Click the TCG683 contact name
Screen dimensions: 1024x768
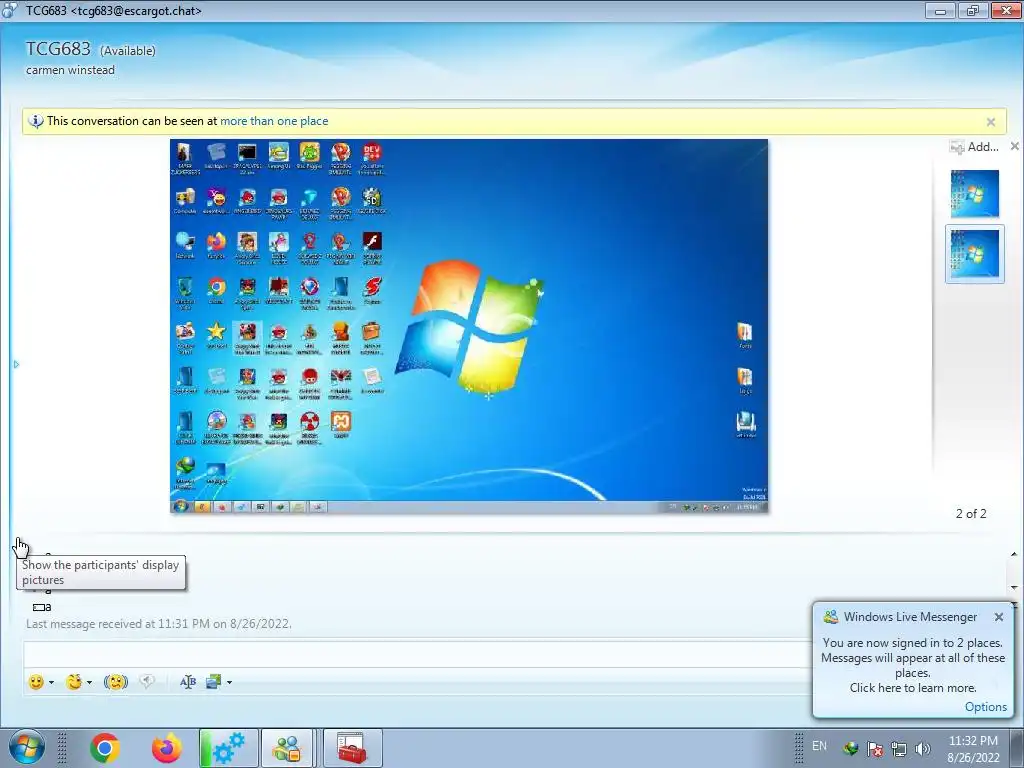click(58, 49)
